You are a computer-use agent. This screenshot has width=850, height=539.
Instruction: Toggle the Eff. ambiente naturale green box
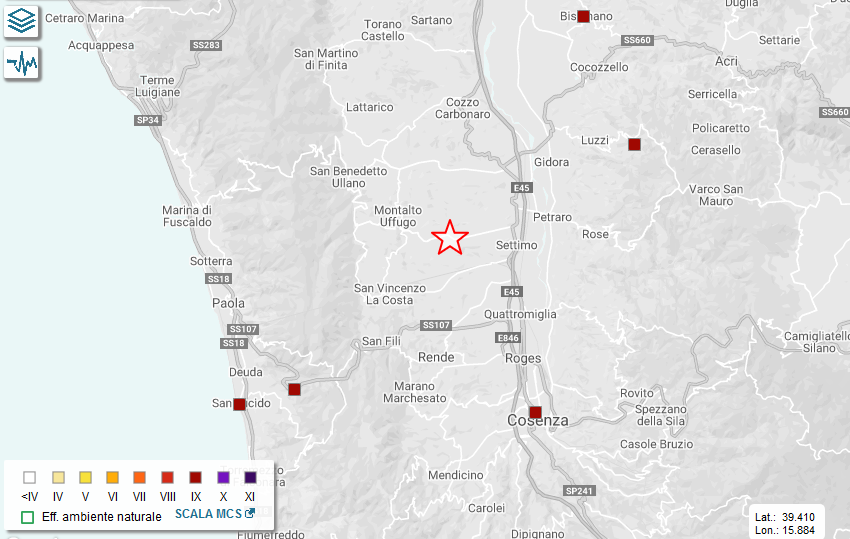point(28,517)
